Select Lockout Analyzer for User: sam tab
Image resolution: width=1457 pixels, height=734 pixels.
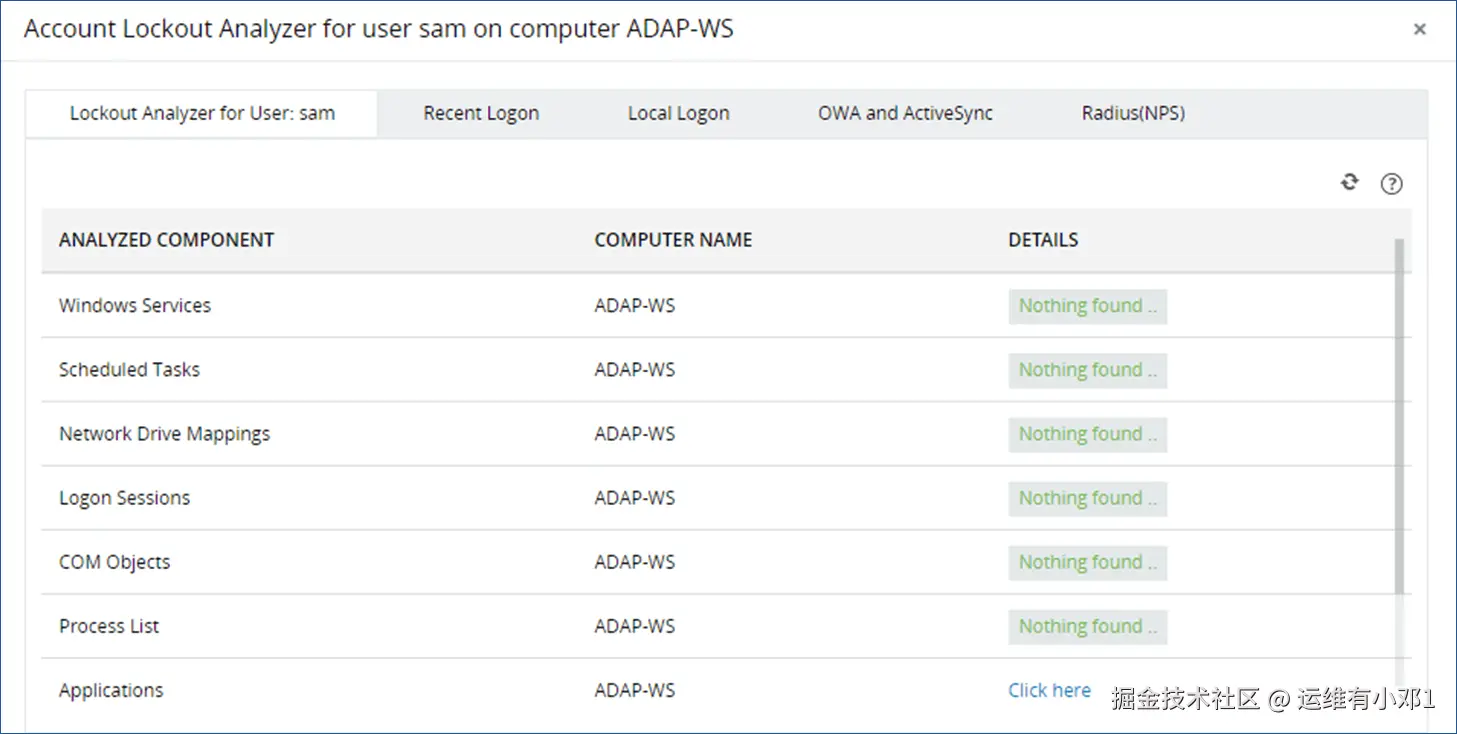pos(202,114)
